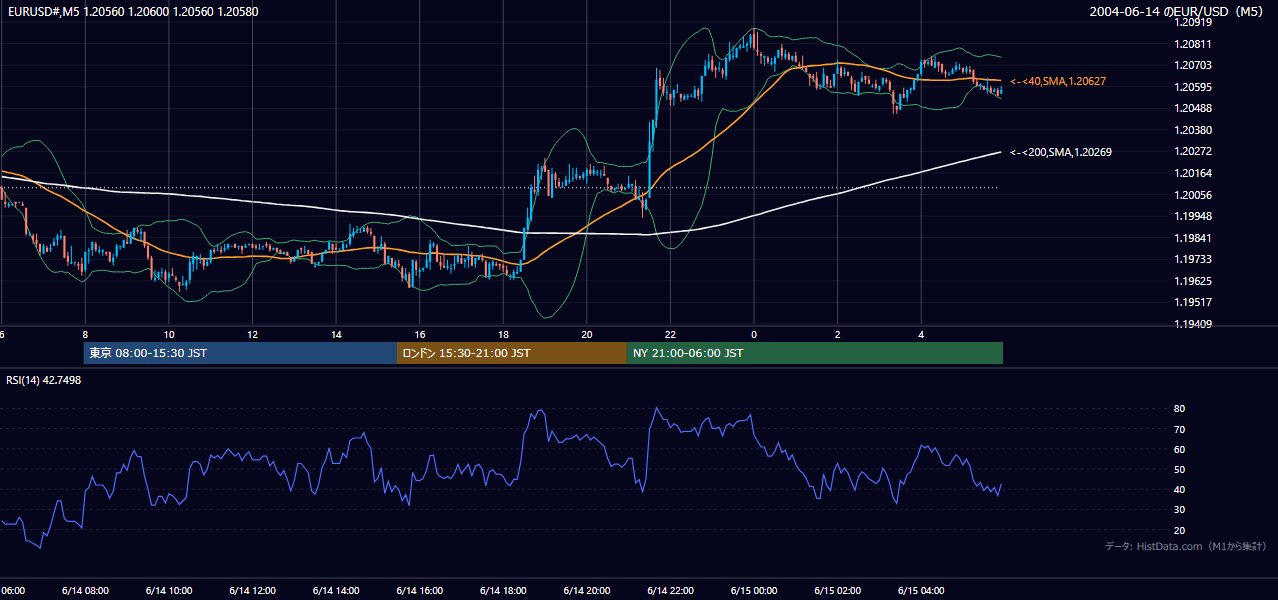1278x600 pixels.
Task: Click hour label 0 on price chart time axis
Action: [x=754, y=334]
